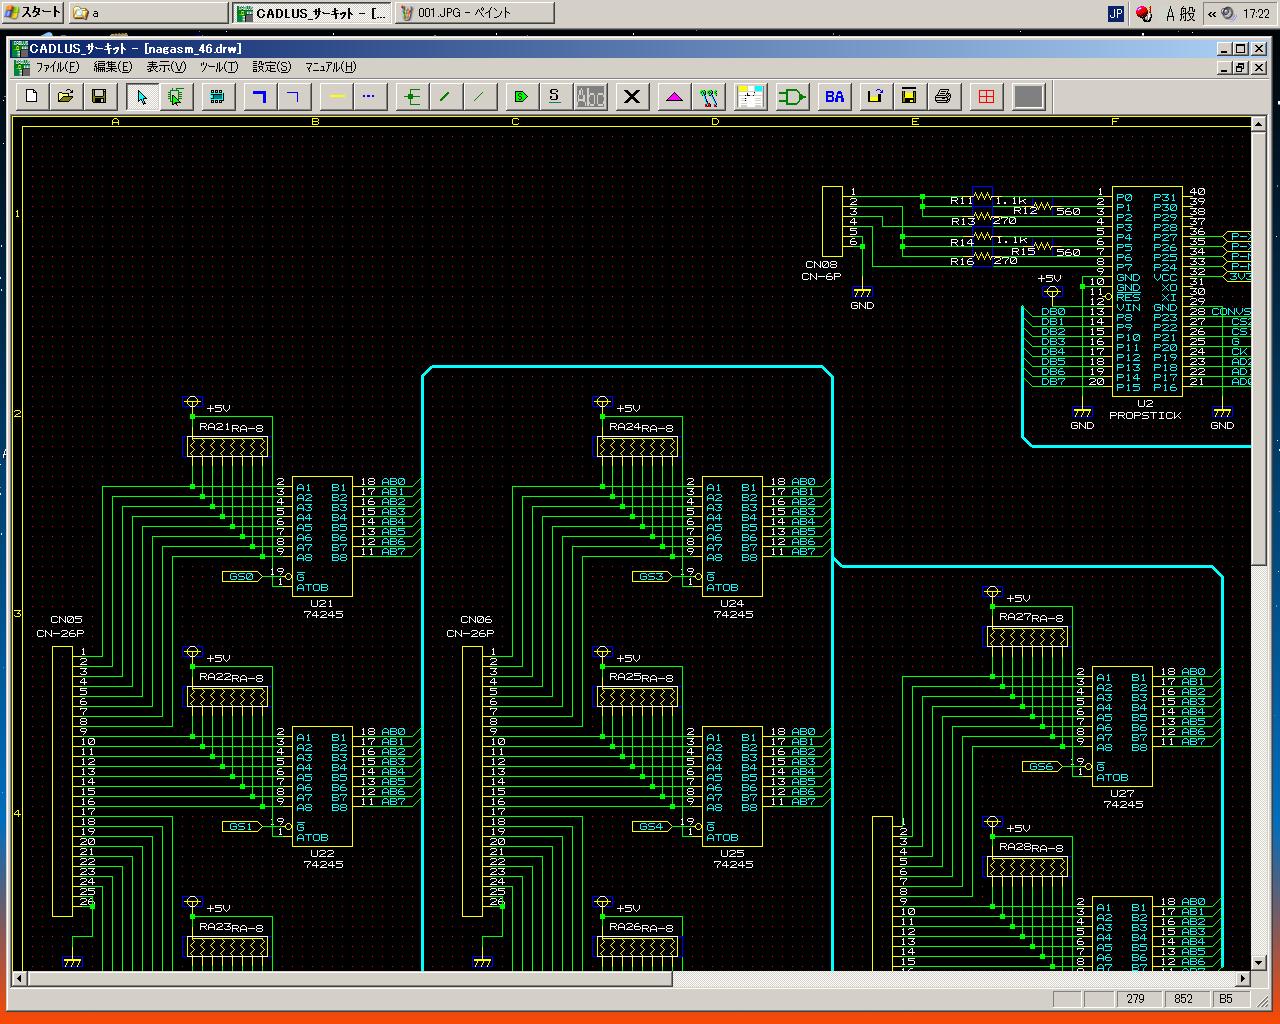This screenshot has height=1024, width=1280.
Task: Switch to 001.JPG Paint taskbar button
Action: [x=474, y=13]
